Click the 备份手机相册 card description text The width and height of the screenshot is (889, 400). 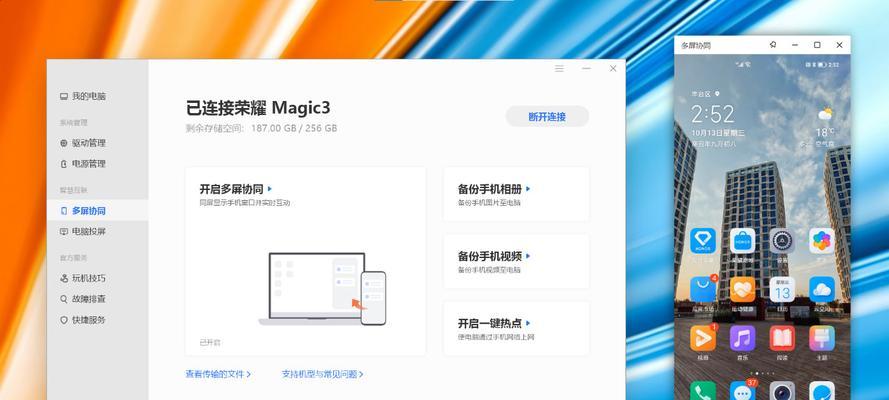(x=489, y=202)
